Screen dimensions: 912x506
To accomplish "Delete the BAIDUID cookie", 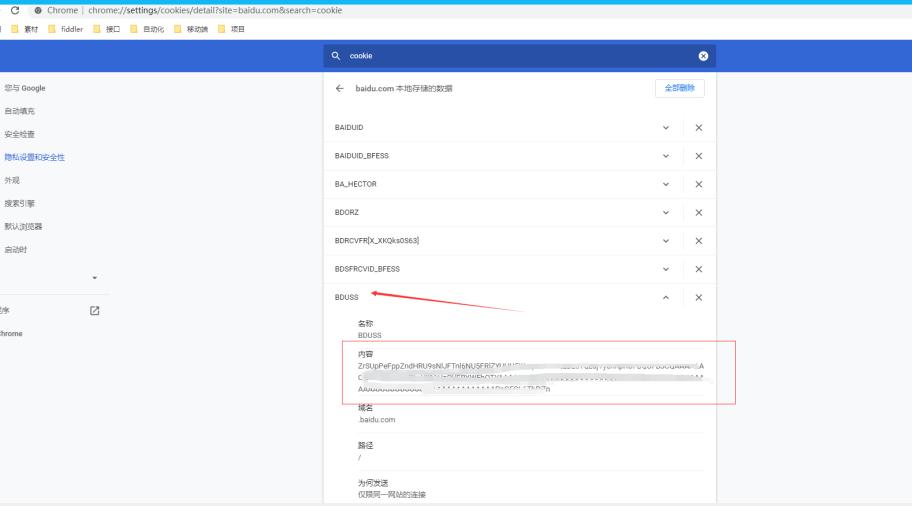I will click(699, 127).
